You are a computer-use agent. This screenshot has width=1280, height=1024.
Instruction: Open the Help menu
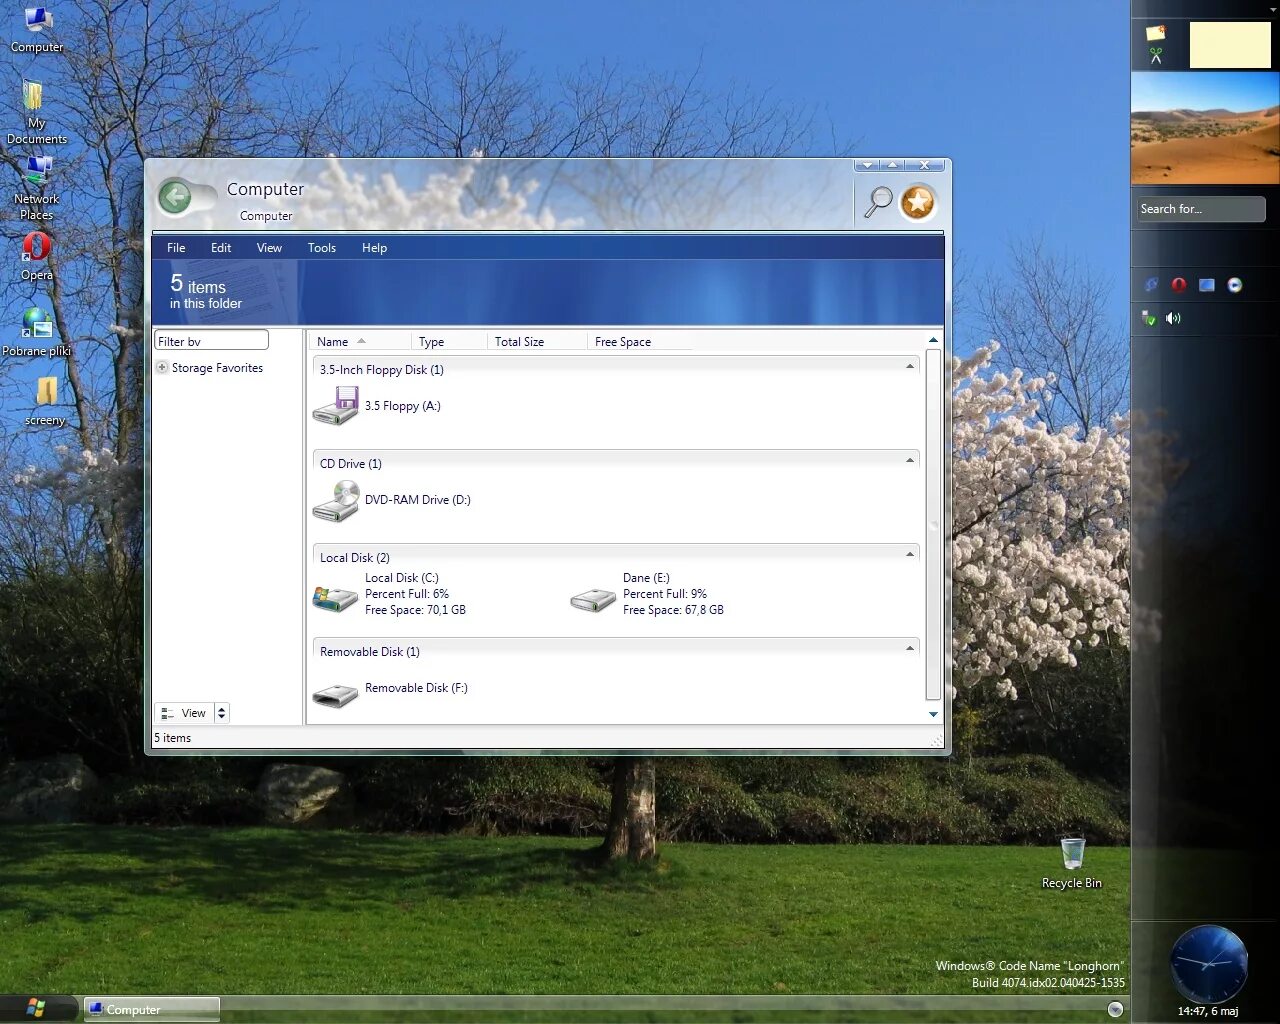[374, 248]
